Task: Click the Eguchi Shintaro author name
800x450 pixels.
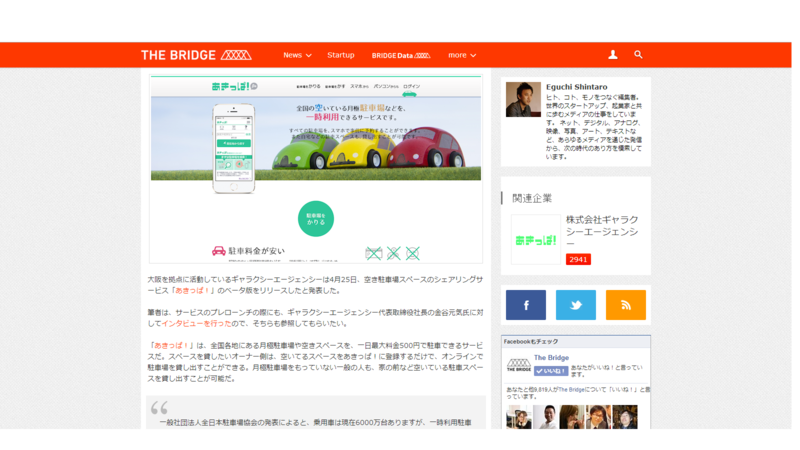Action: (x=577, y=87)
